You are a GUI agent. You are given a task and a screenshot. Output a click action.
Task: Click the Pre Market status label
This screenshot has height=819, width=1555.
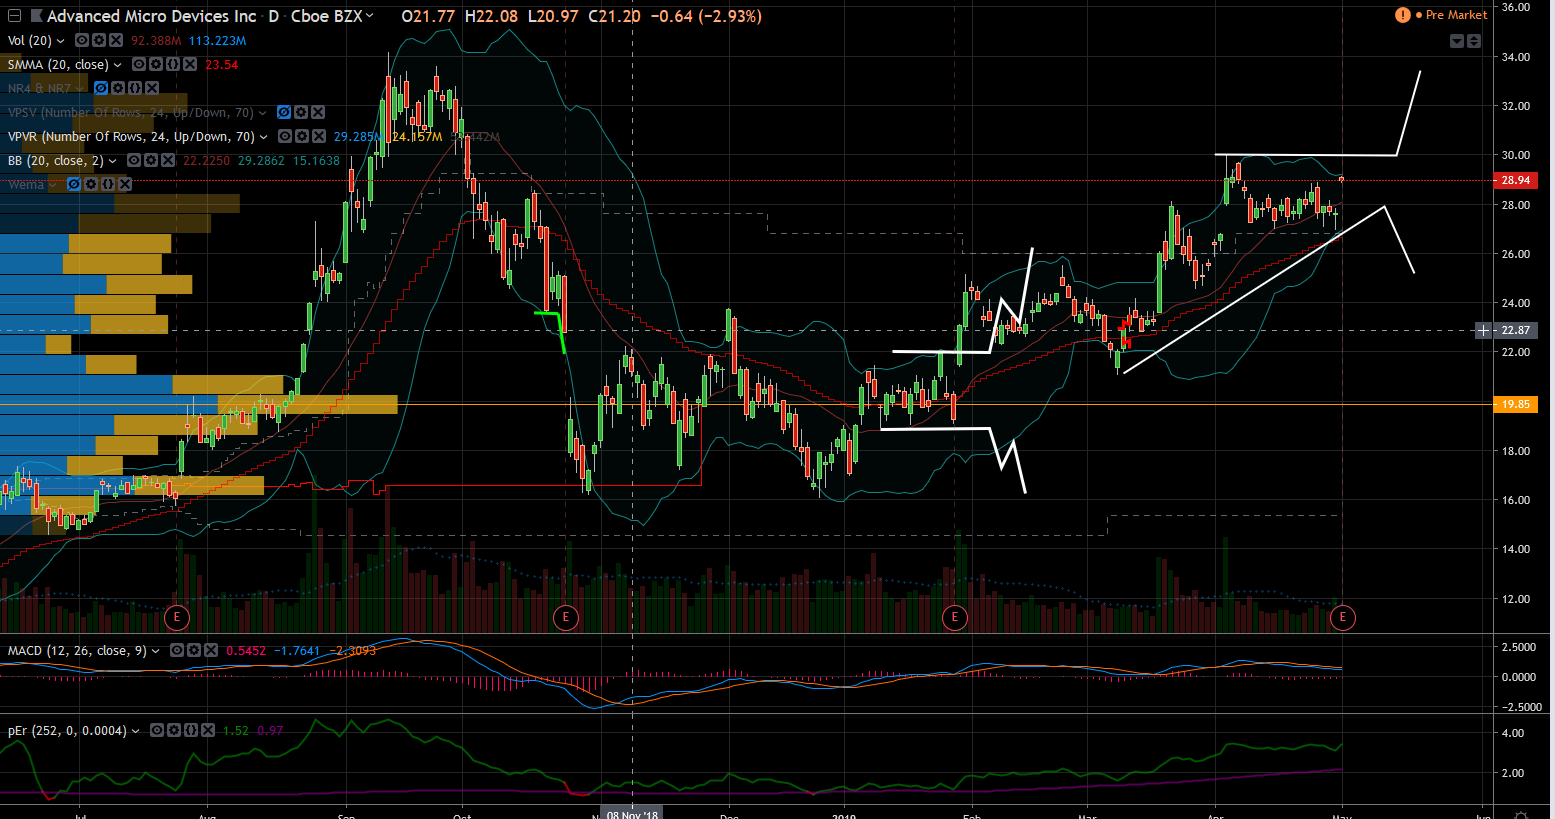click(x=1456, y=15)
